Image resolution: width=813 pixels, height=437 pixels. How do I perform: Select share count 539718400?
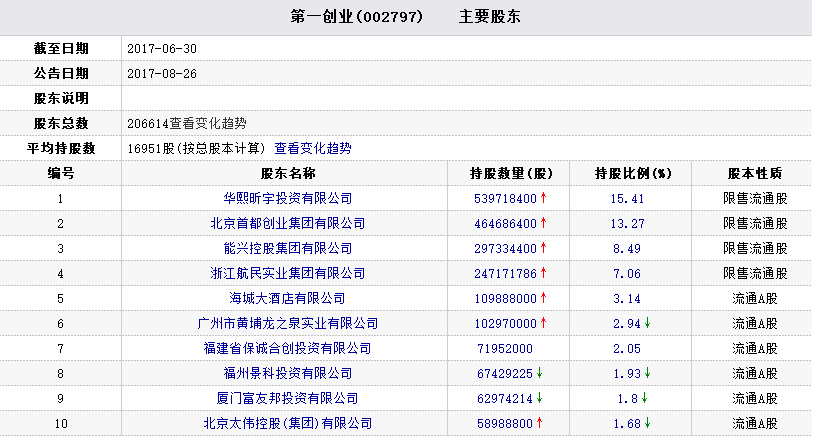point(506,199)
